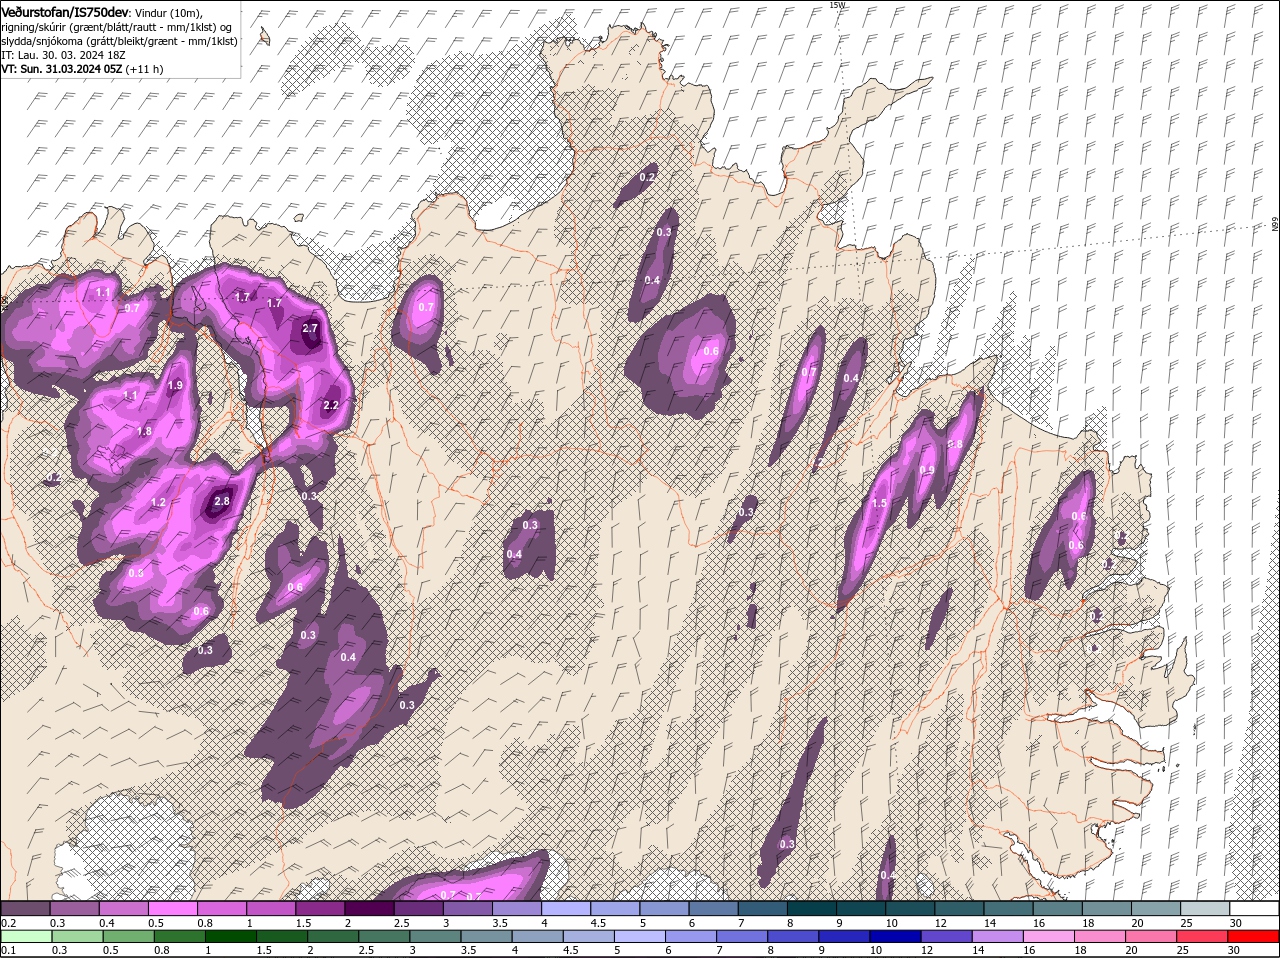Select the 1.5 value printed on the map
The height and width of the screenshot is (958, 1280).
point(880,504)
